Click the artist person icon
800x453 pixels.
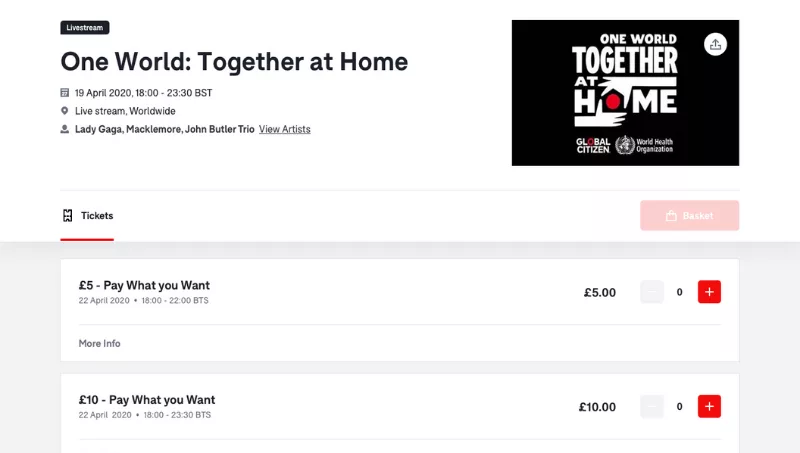pos(65,129)
